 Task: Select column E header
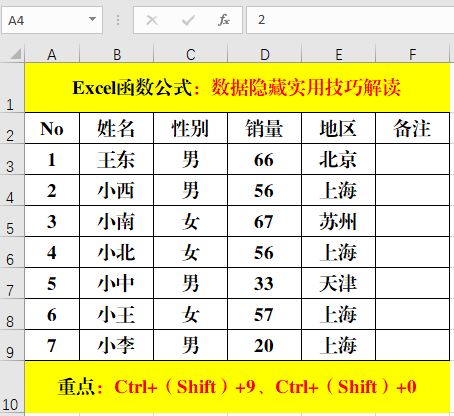[338, 54]
